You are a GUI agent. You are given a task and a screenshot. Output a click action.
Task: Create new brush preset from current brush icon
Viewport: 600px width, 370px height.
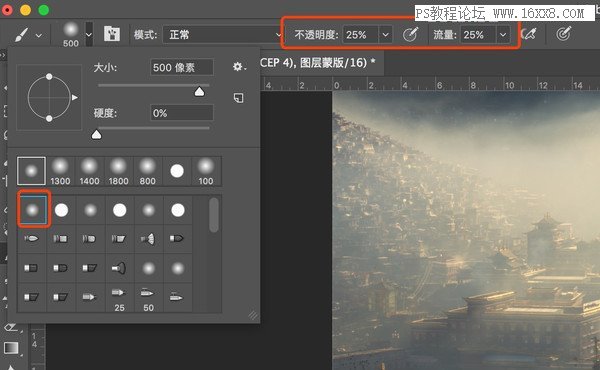tap(238, 98)
